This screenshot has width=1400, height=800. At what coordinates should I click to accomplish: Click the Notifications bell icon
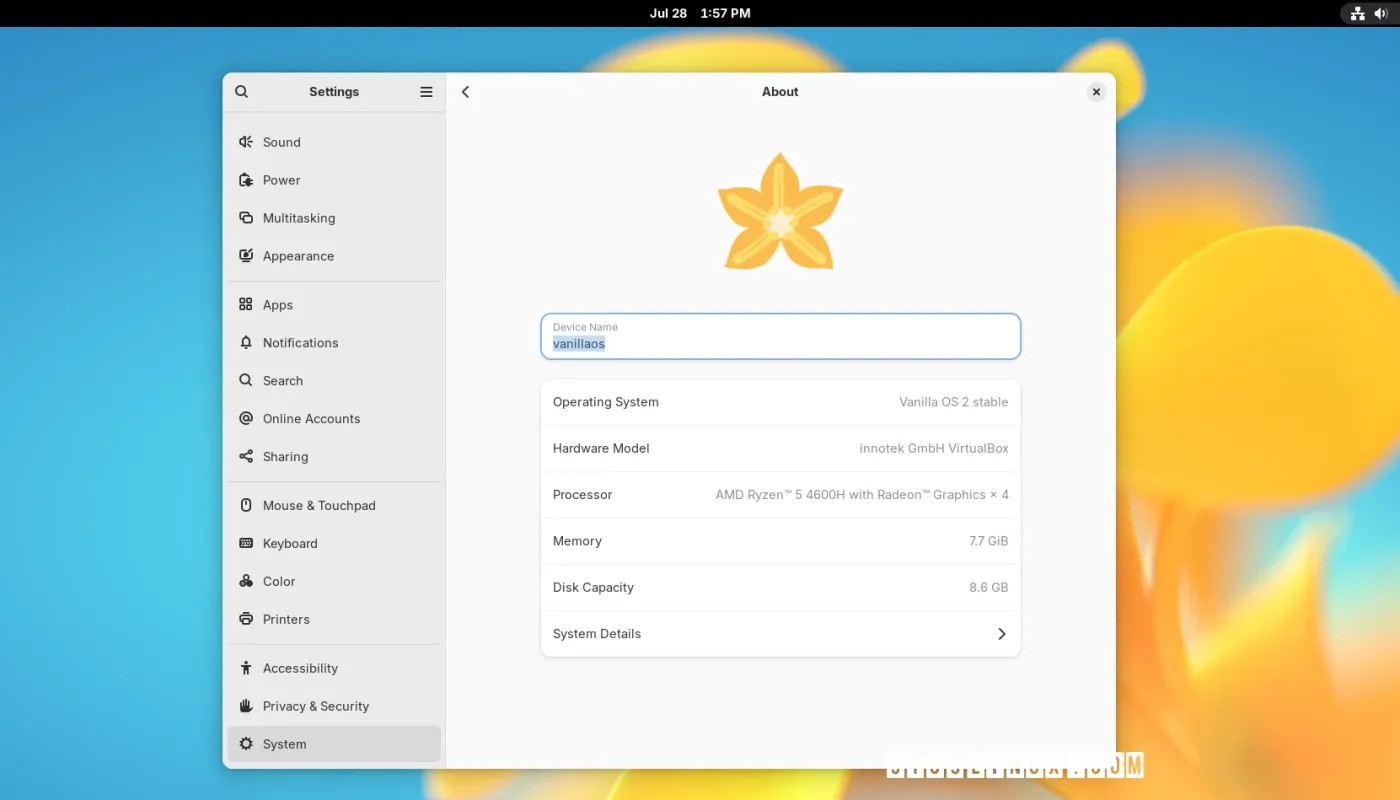pos(246,343)
